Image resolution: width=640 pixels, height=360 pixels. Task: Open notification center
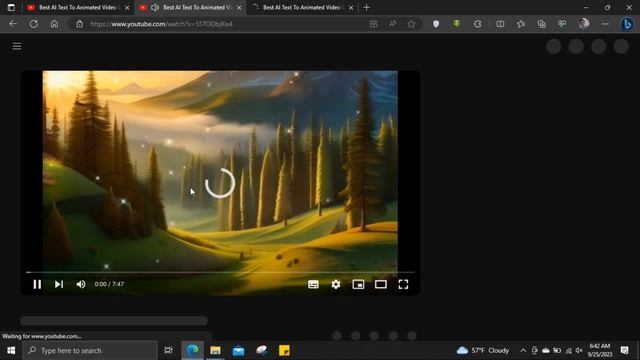pos(624,351)
